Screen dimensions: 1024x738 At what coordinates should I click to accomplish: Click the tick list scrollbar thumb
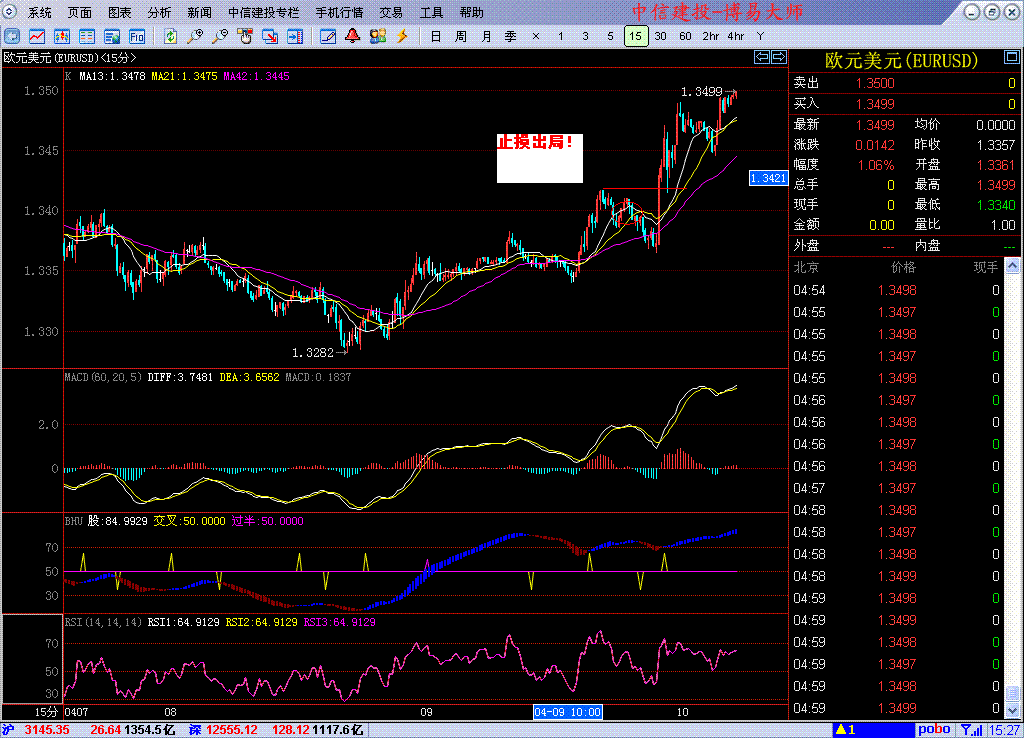point(1012,694)
